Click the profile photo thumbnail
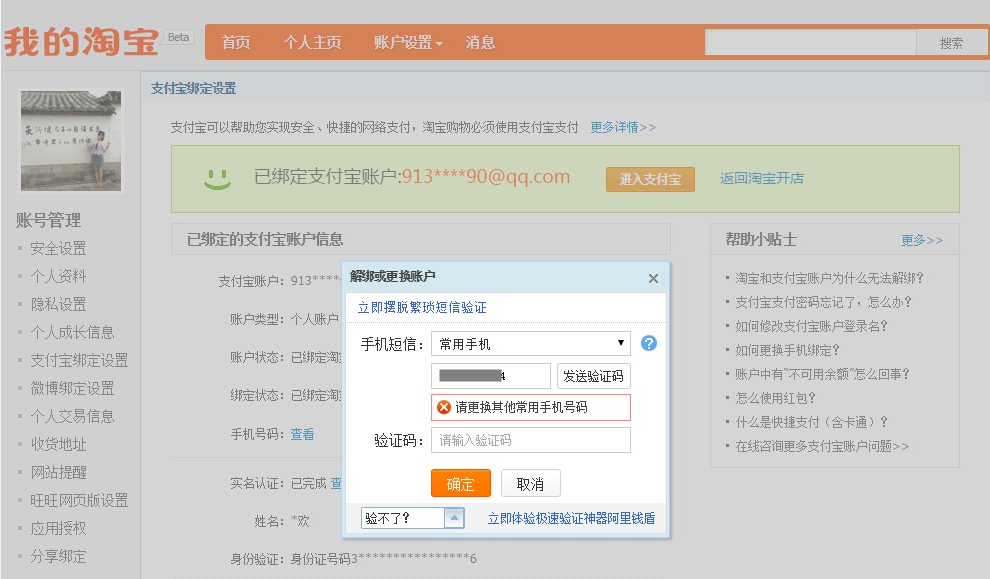990x579 pixels. [x=71, y=140]
